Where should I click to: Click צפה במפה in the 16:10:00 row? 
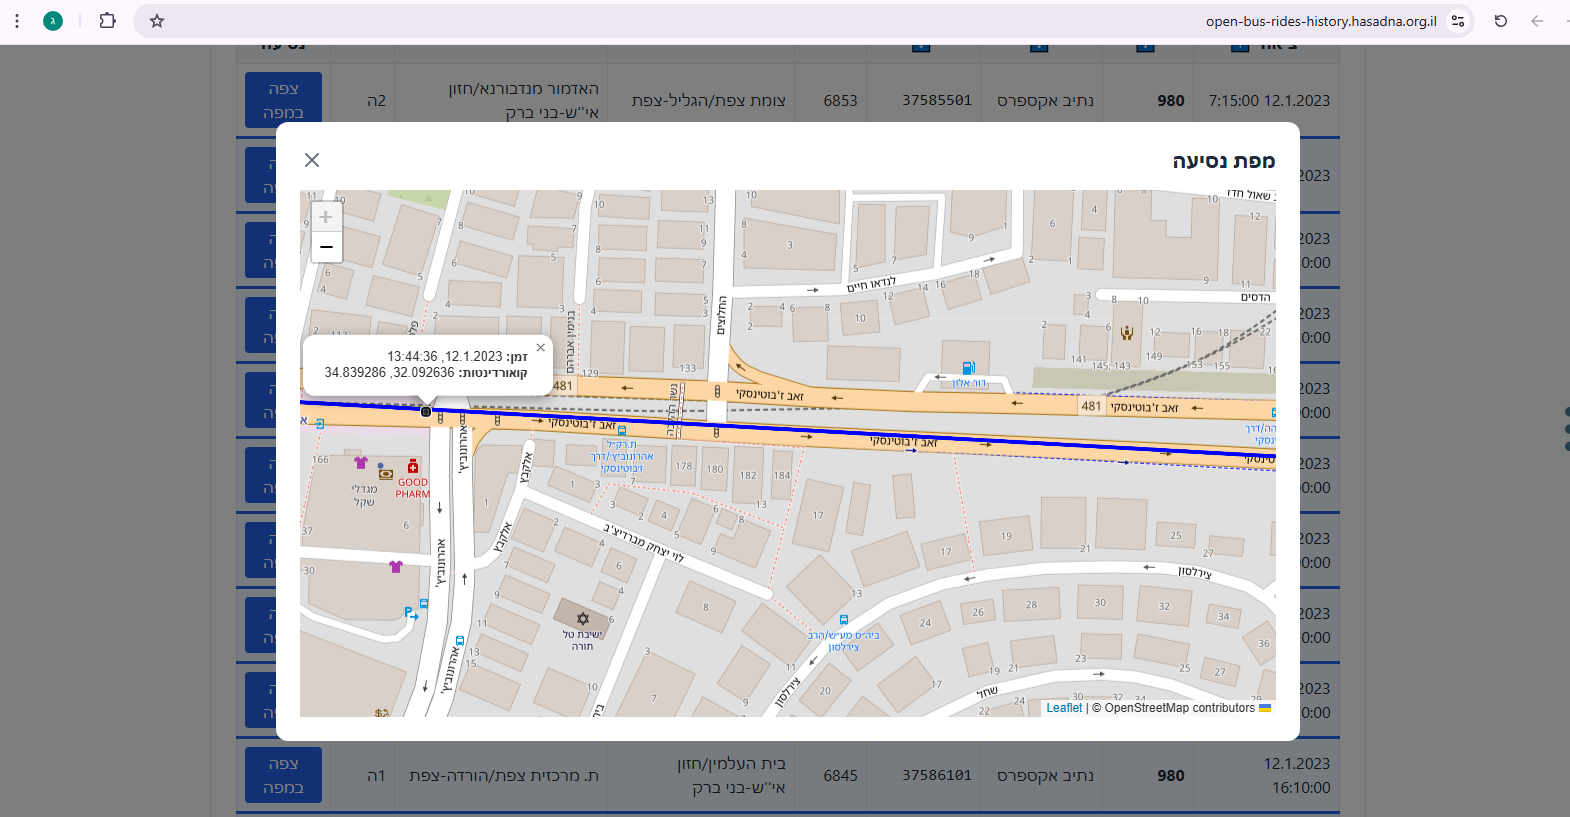(284, 776)
